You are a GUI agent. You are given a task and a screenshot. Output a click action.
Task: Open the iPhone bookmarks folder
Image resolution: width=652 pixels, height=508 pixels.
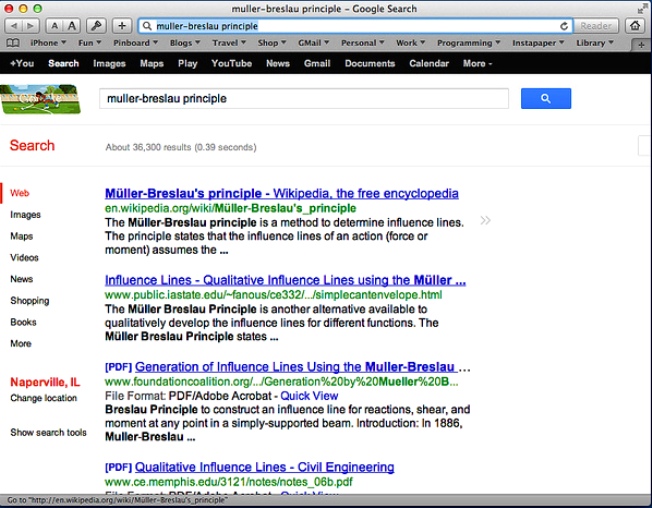48,43
